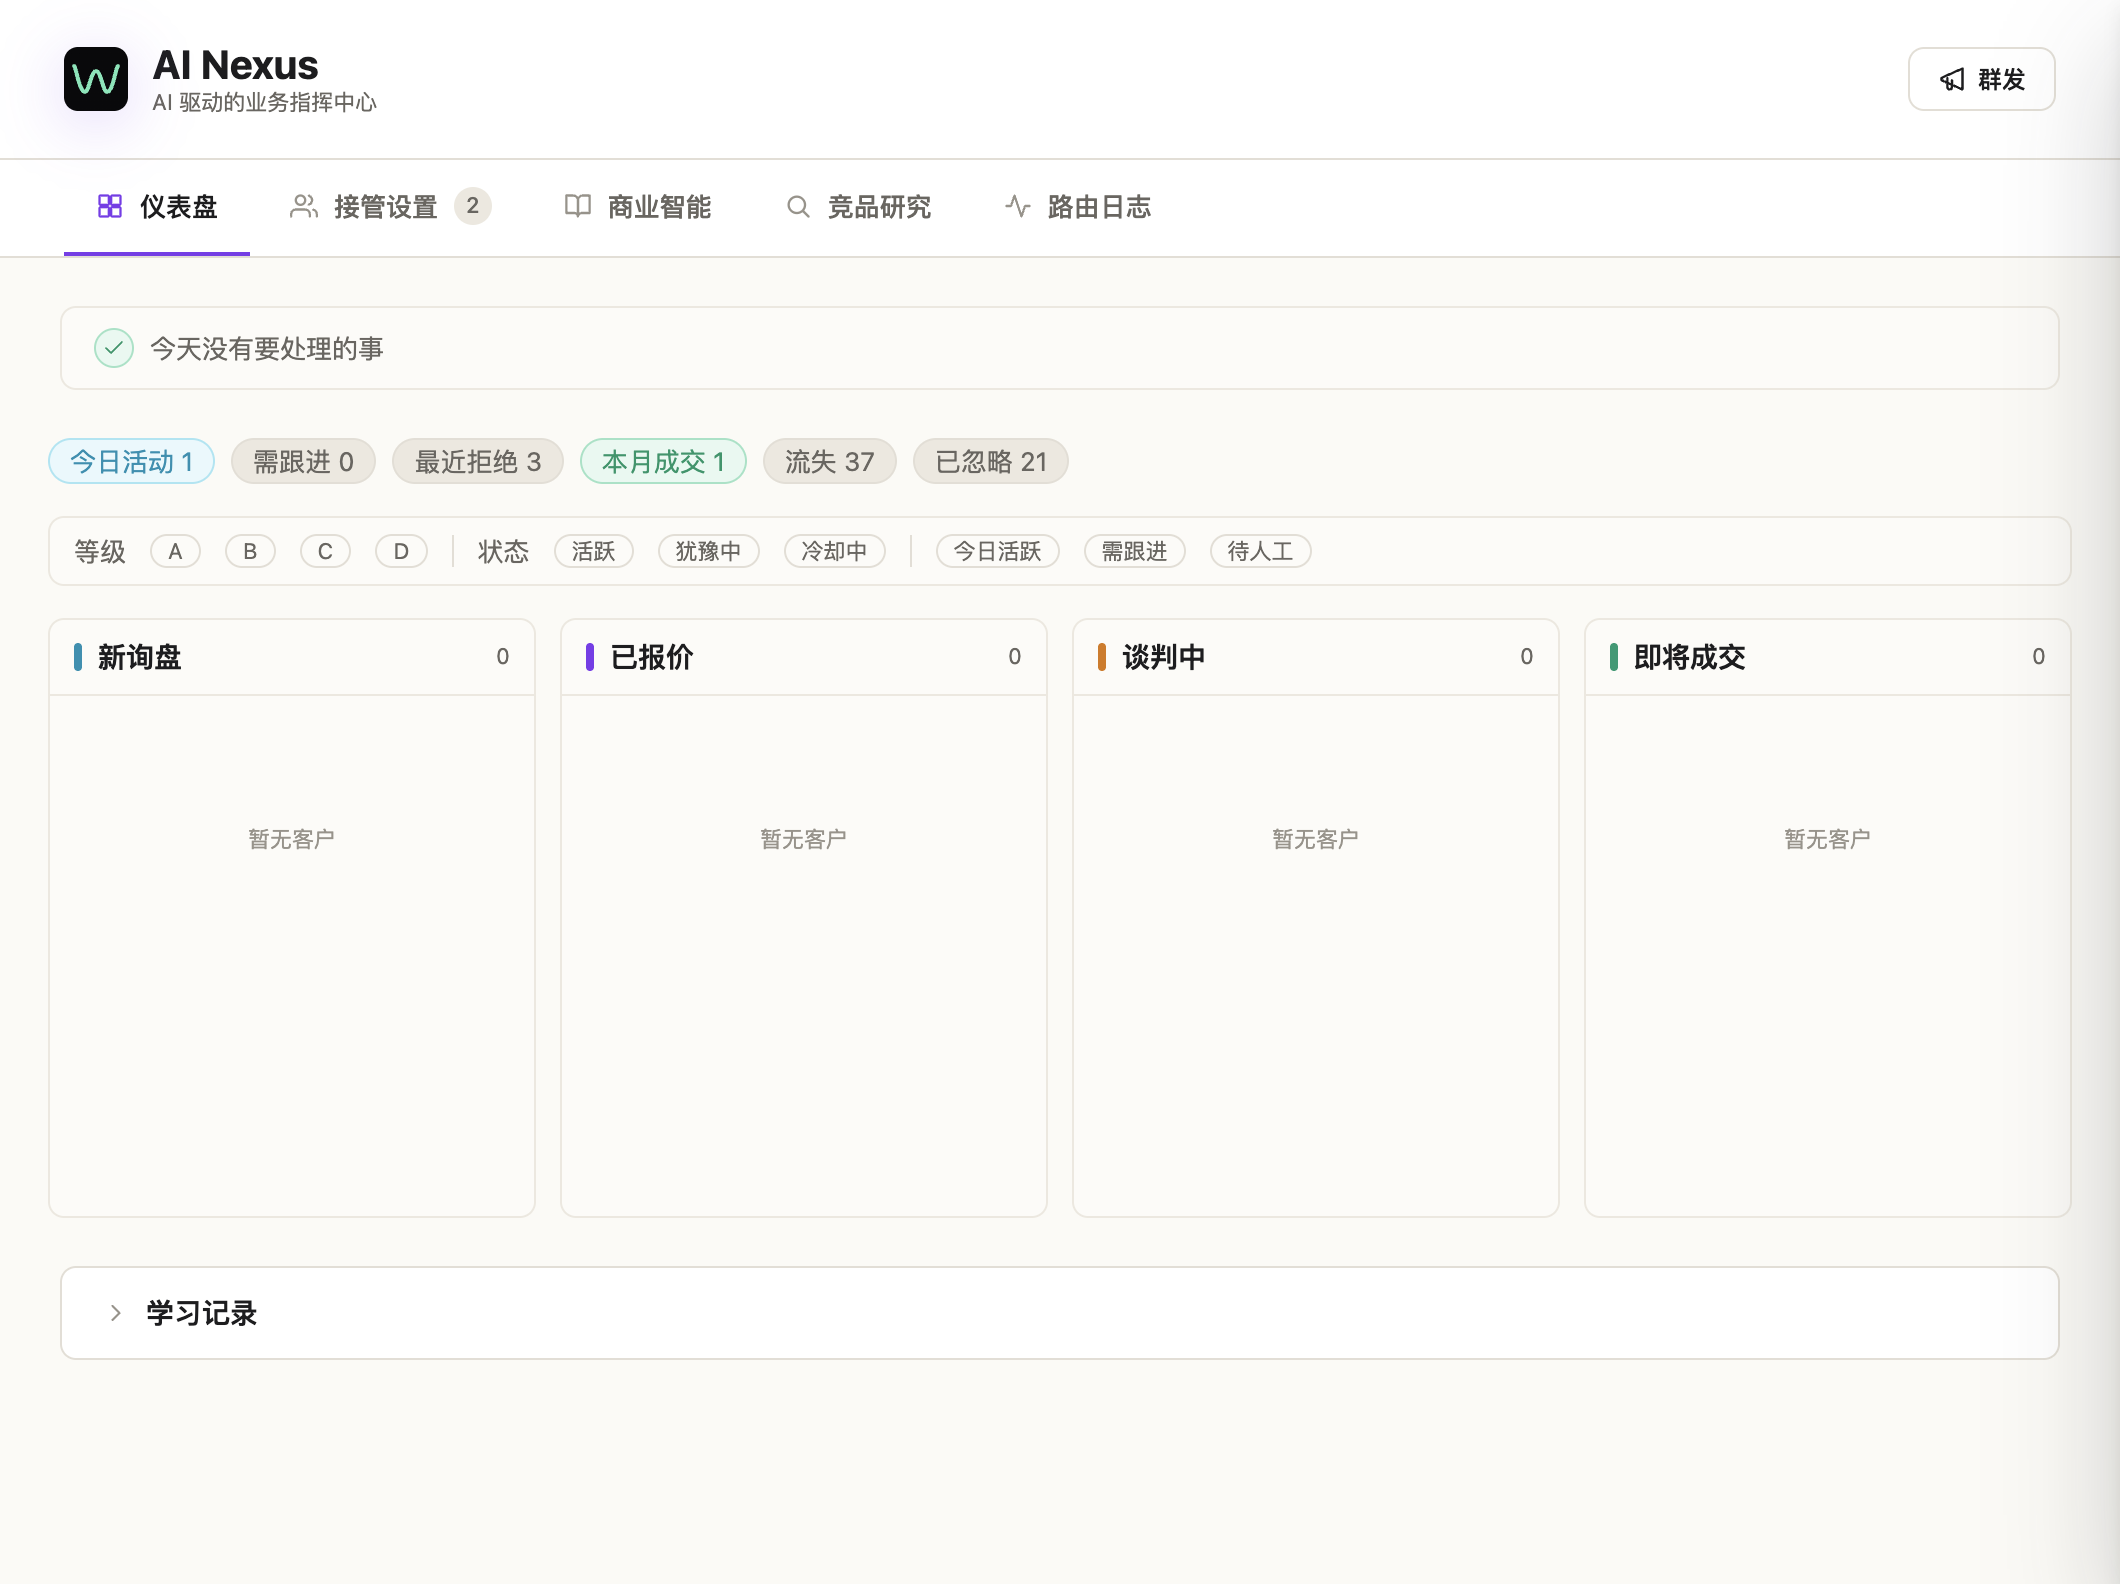Toggle grade B filter

tap(250, 551)
